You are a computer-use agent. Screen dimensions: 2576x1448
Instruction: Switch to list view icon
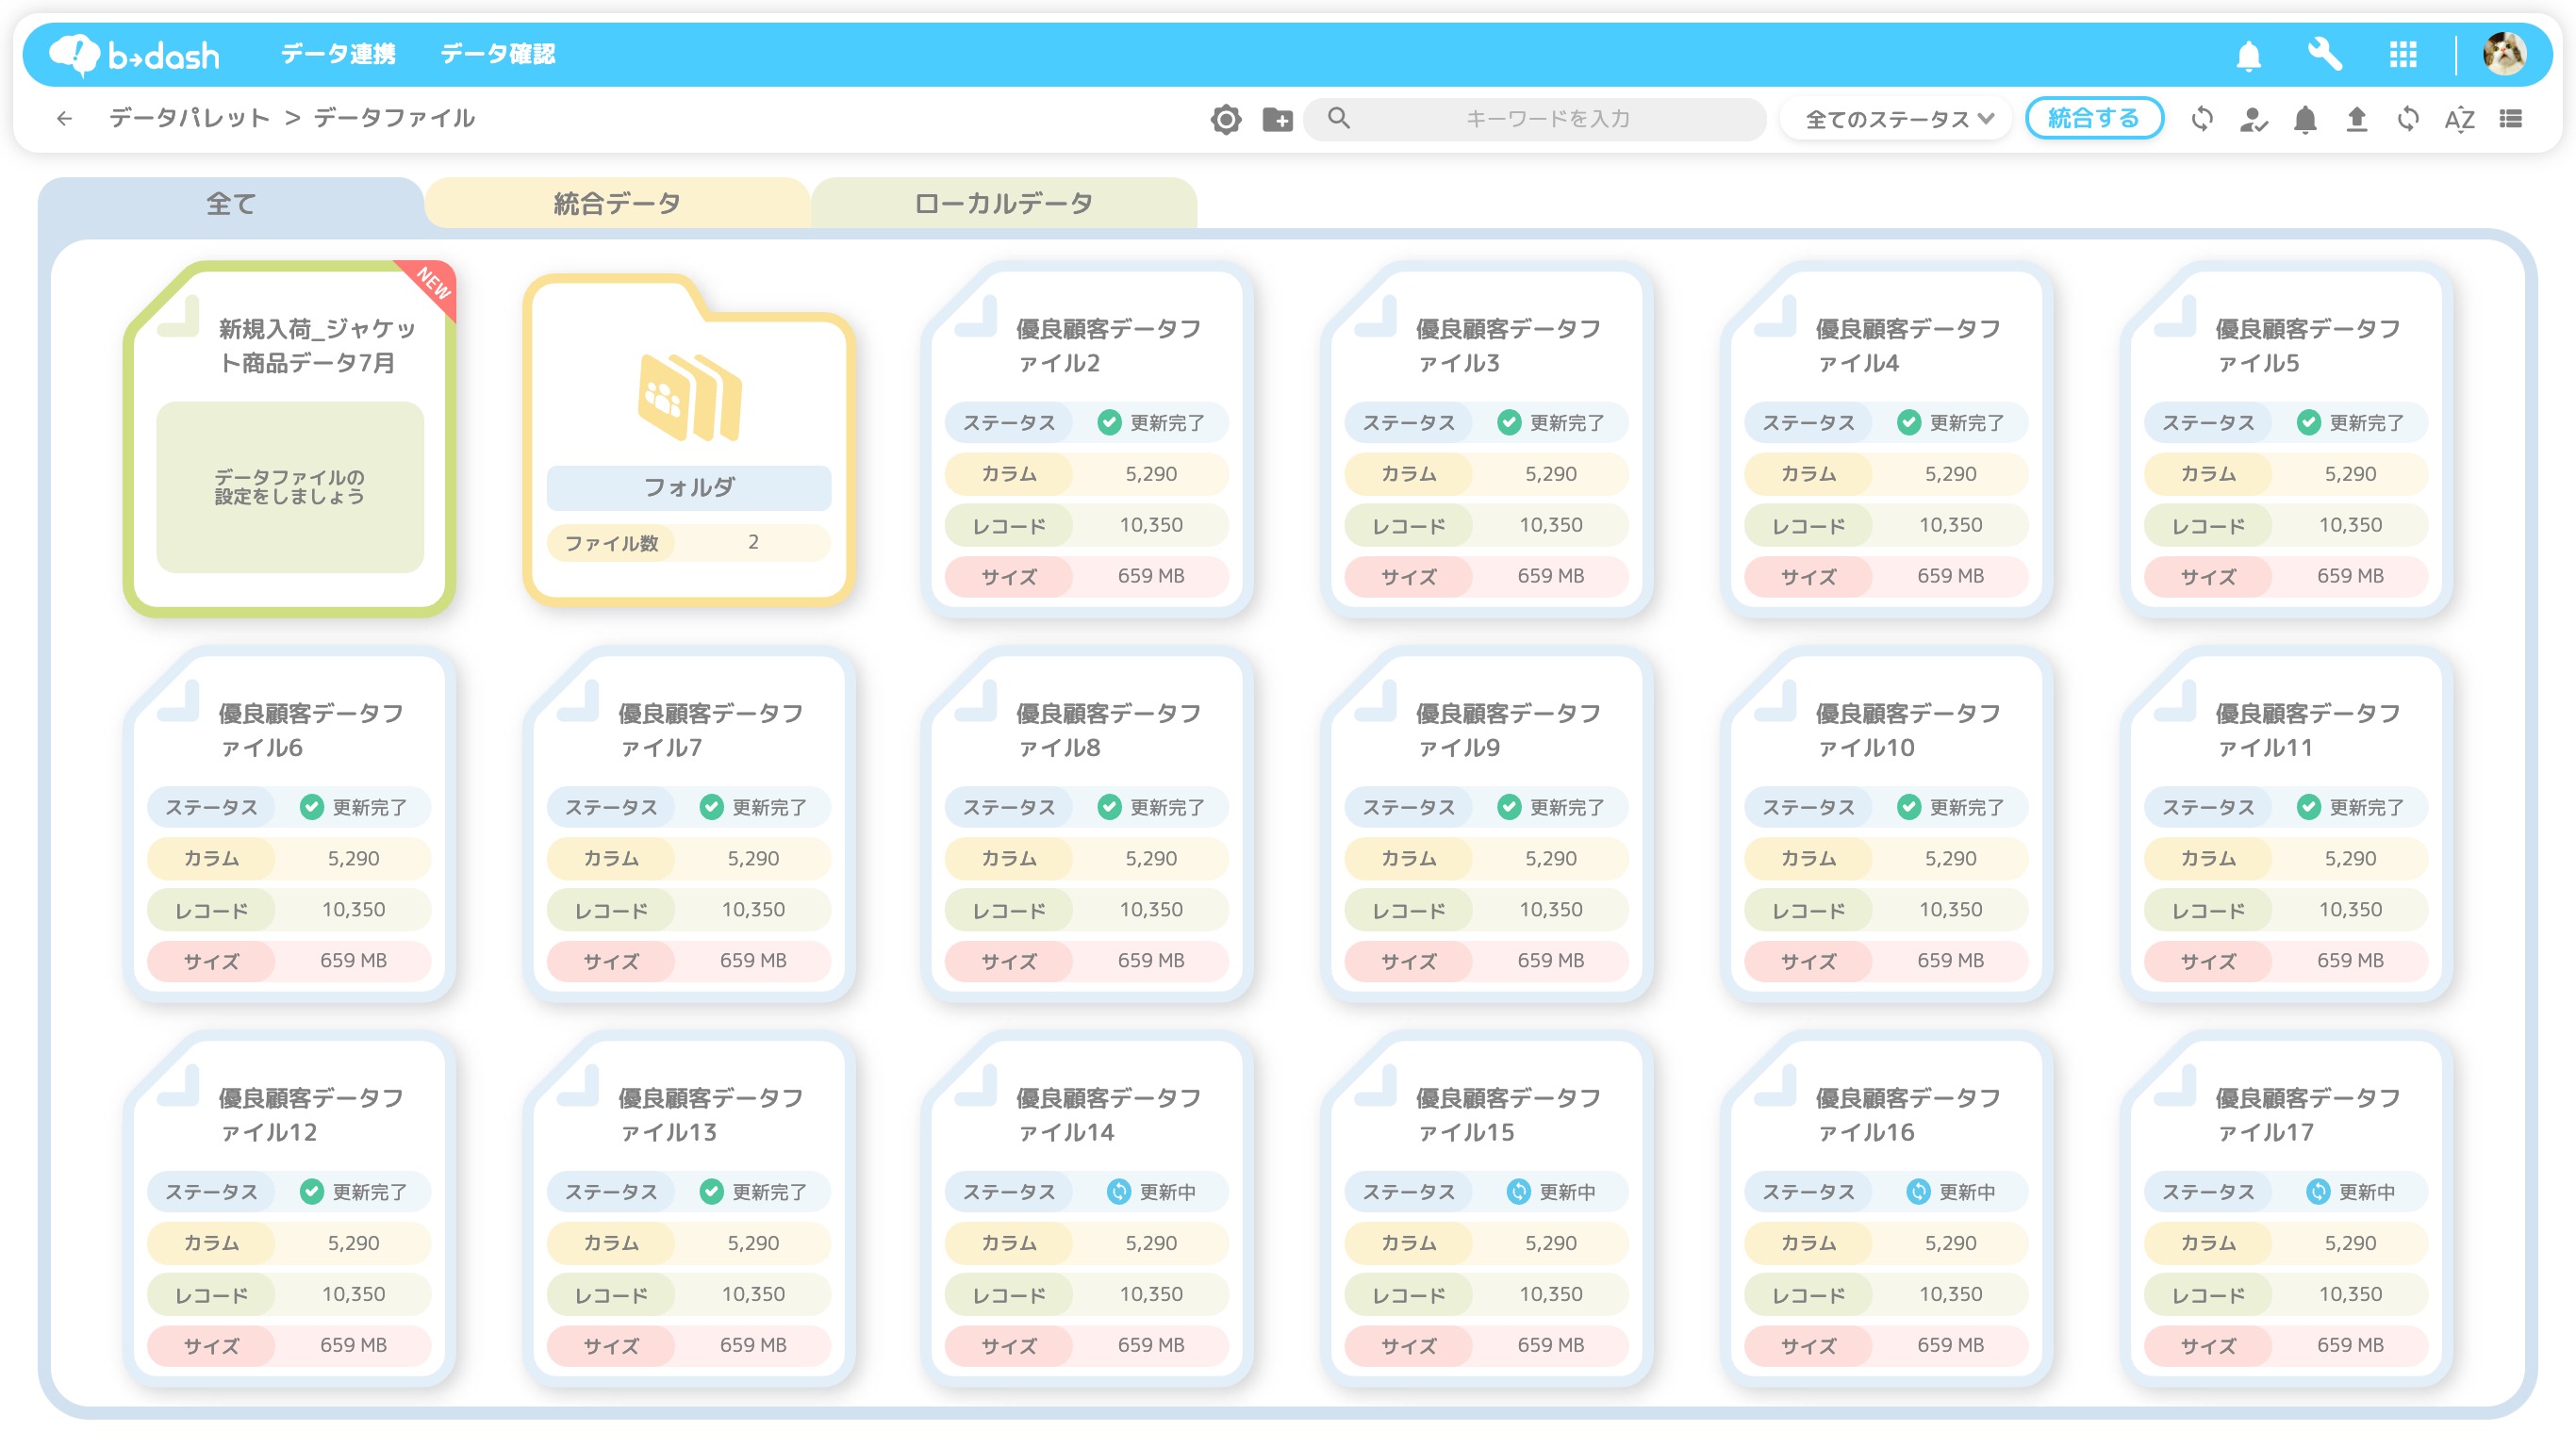(x=2511, y=119)
